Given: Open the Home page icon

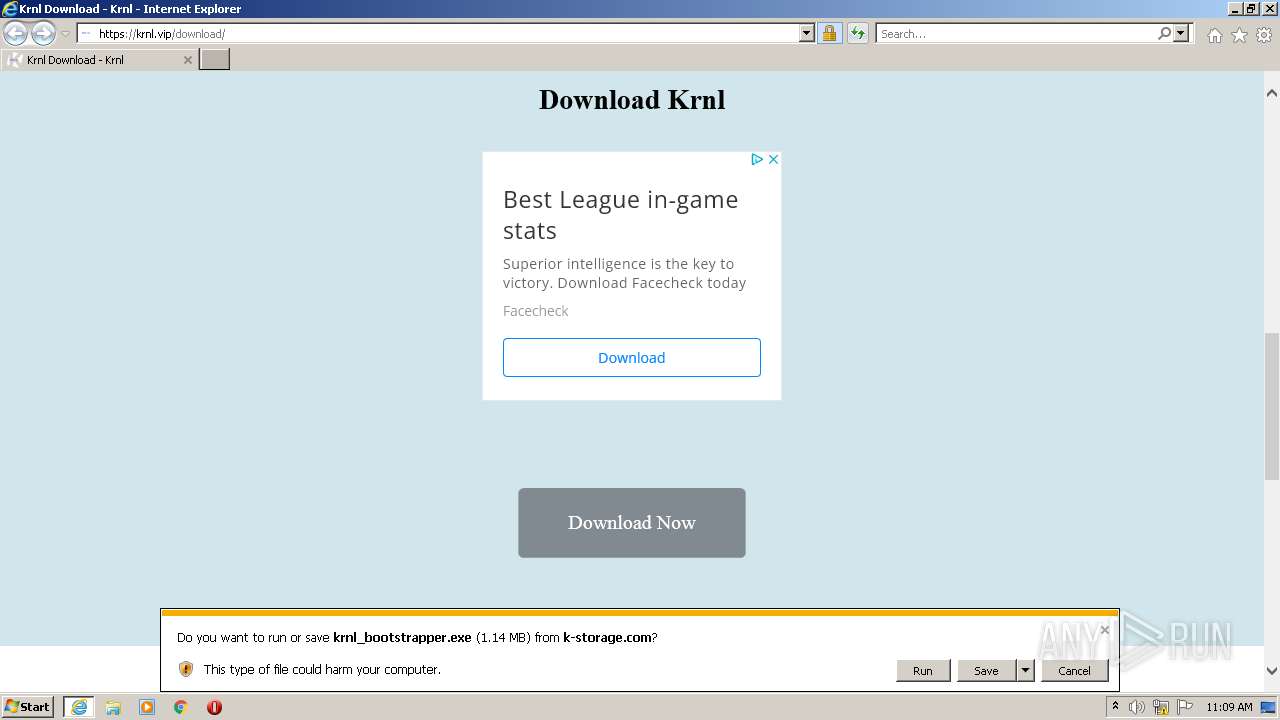Looking at the screenshot, I should point(1214,35).
